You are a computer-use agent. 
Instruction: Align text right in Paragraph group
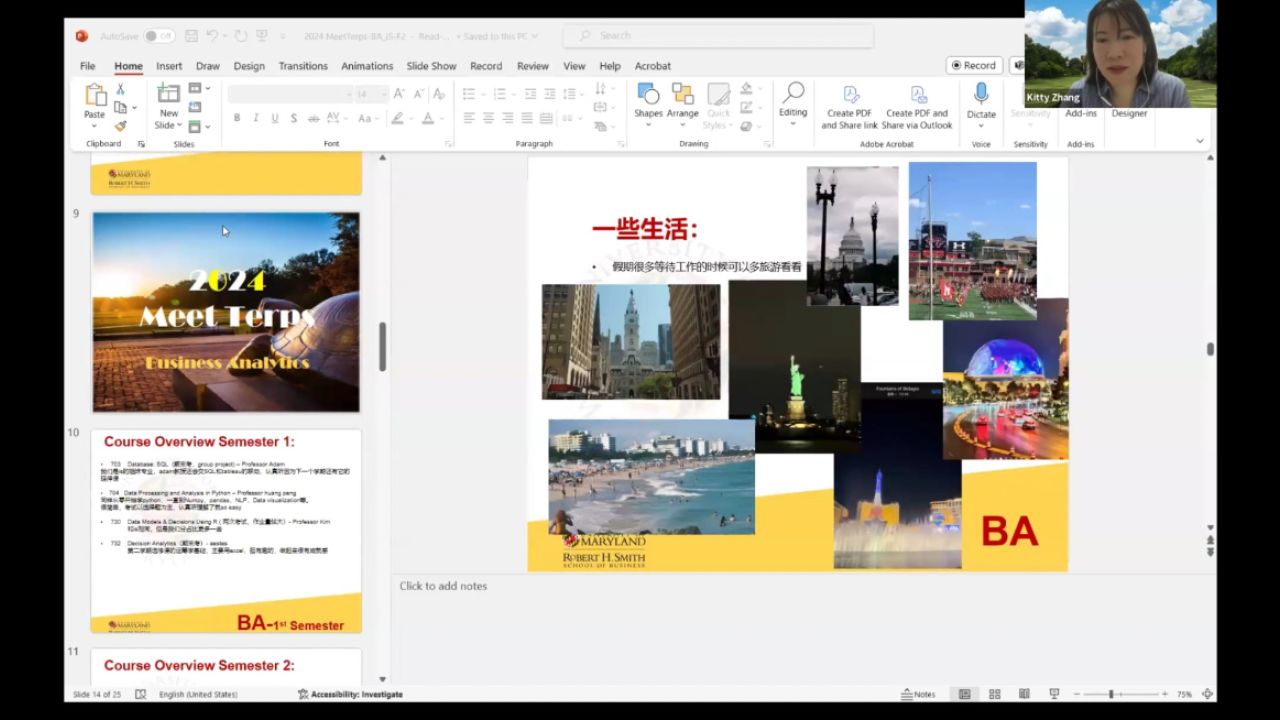[x=507, y=118]
